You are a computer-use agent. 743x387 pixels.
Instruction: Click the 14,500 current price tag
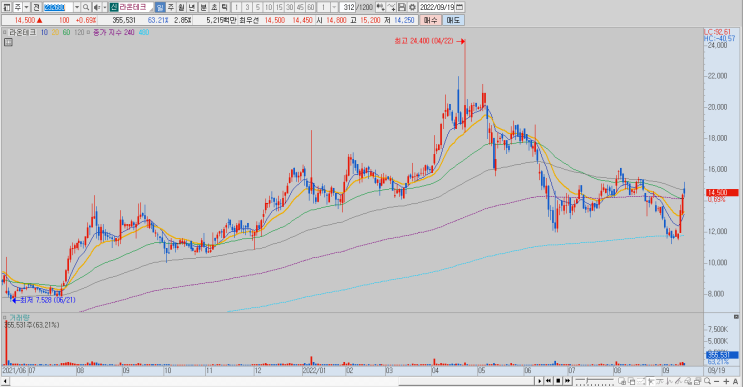click(722, 192)
